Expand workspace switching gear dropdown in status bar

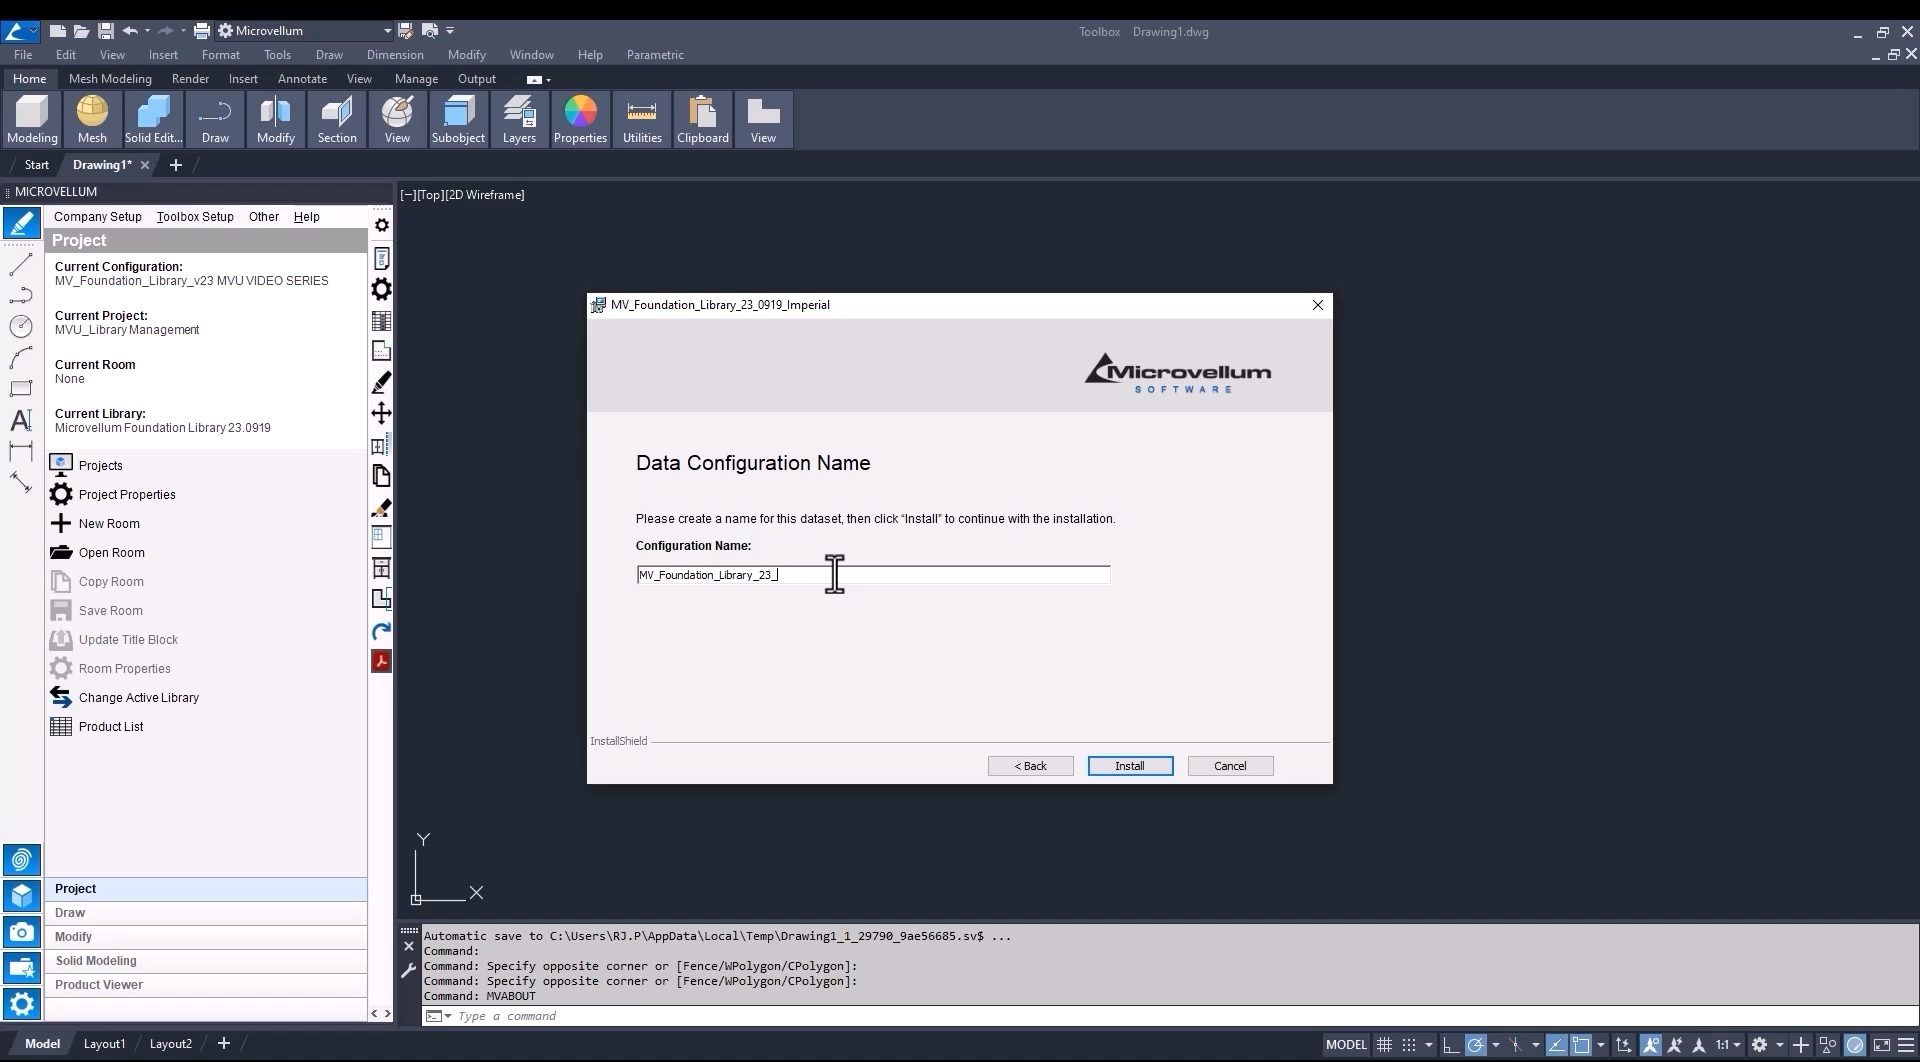click(1780, 1044)
